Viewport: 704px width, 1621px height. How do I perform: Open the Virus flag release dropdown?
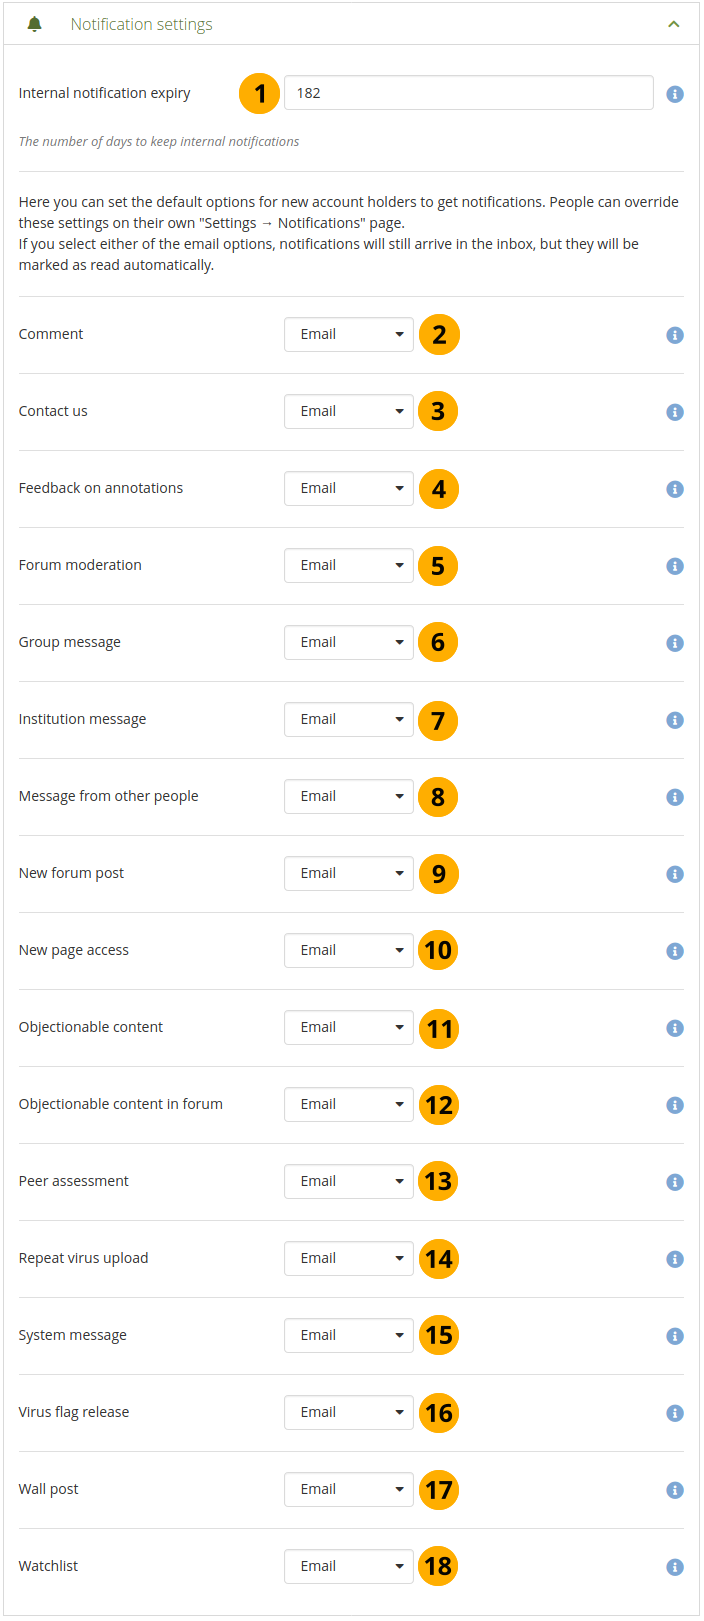point(348,1413)
